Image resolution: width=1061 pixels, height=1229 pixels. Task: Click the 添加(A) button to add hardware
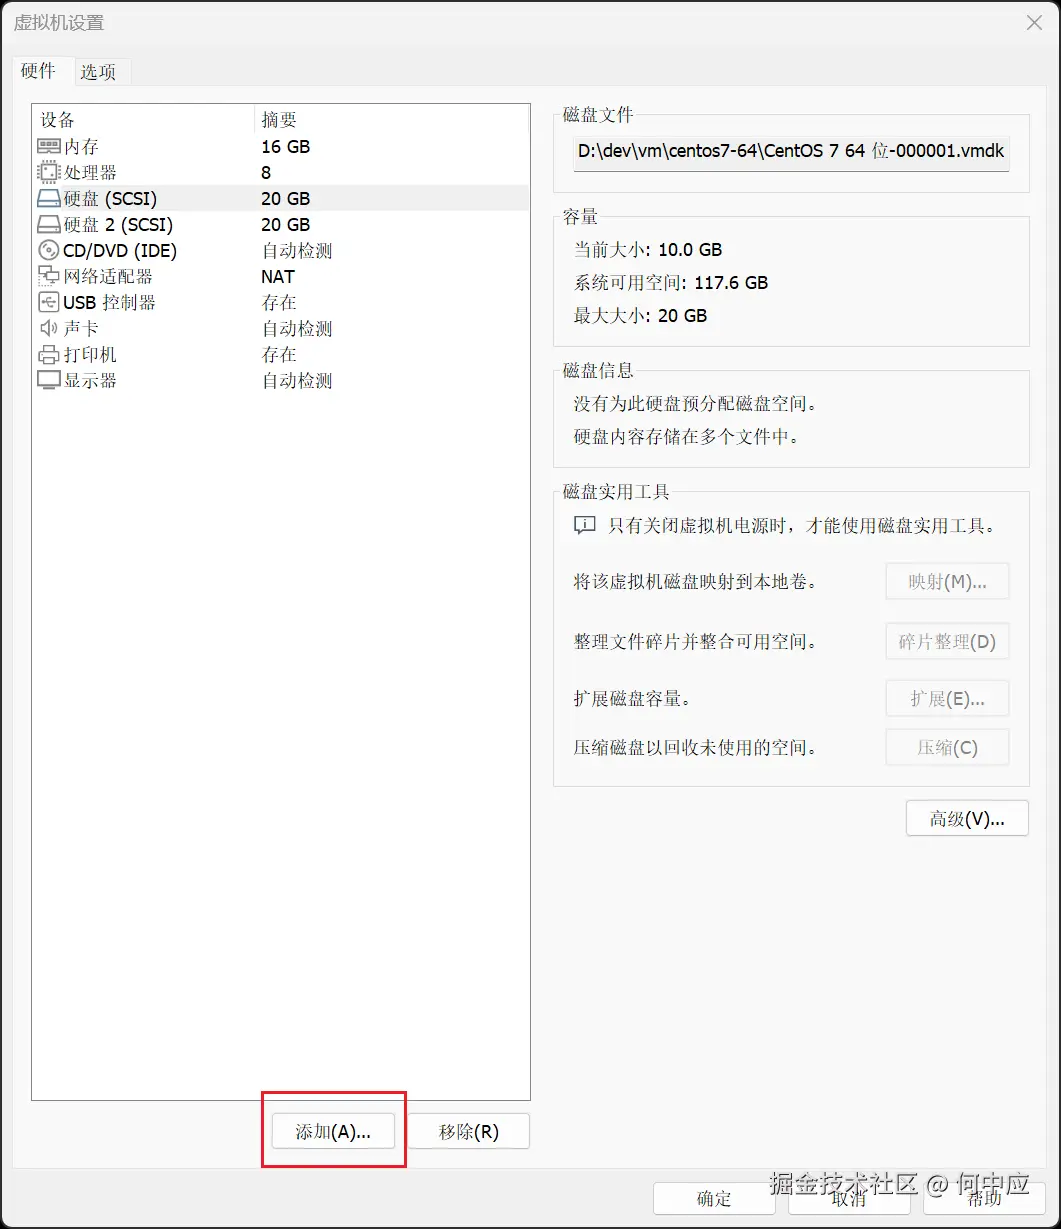coord(333,1131)
